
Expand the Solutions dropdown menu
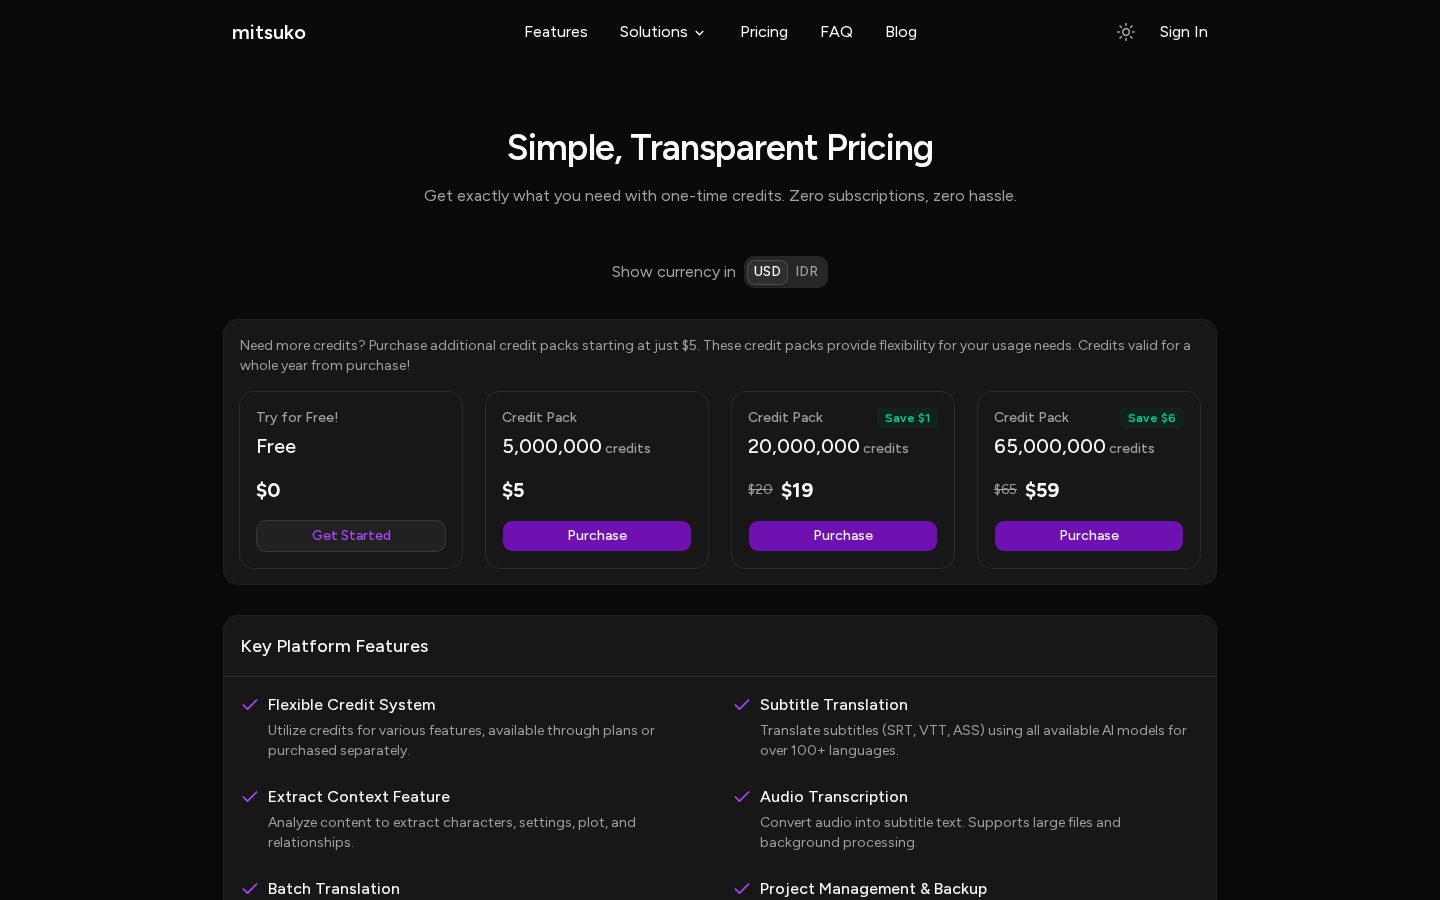(663, 32)
